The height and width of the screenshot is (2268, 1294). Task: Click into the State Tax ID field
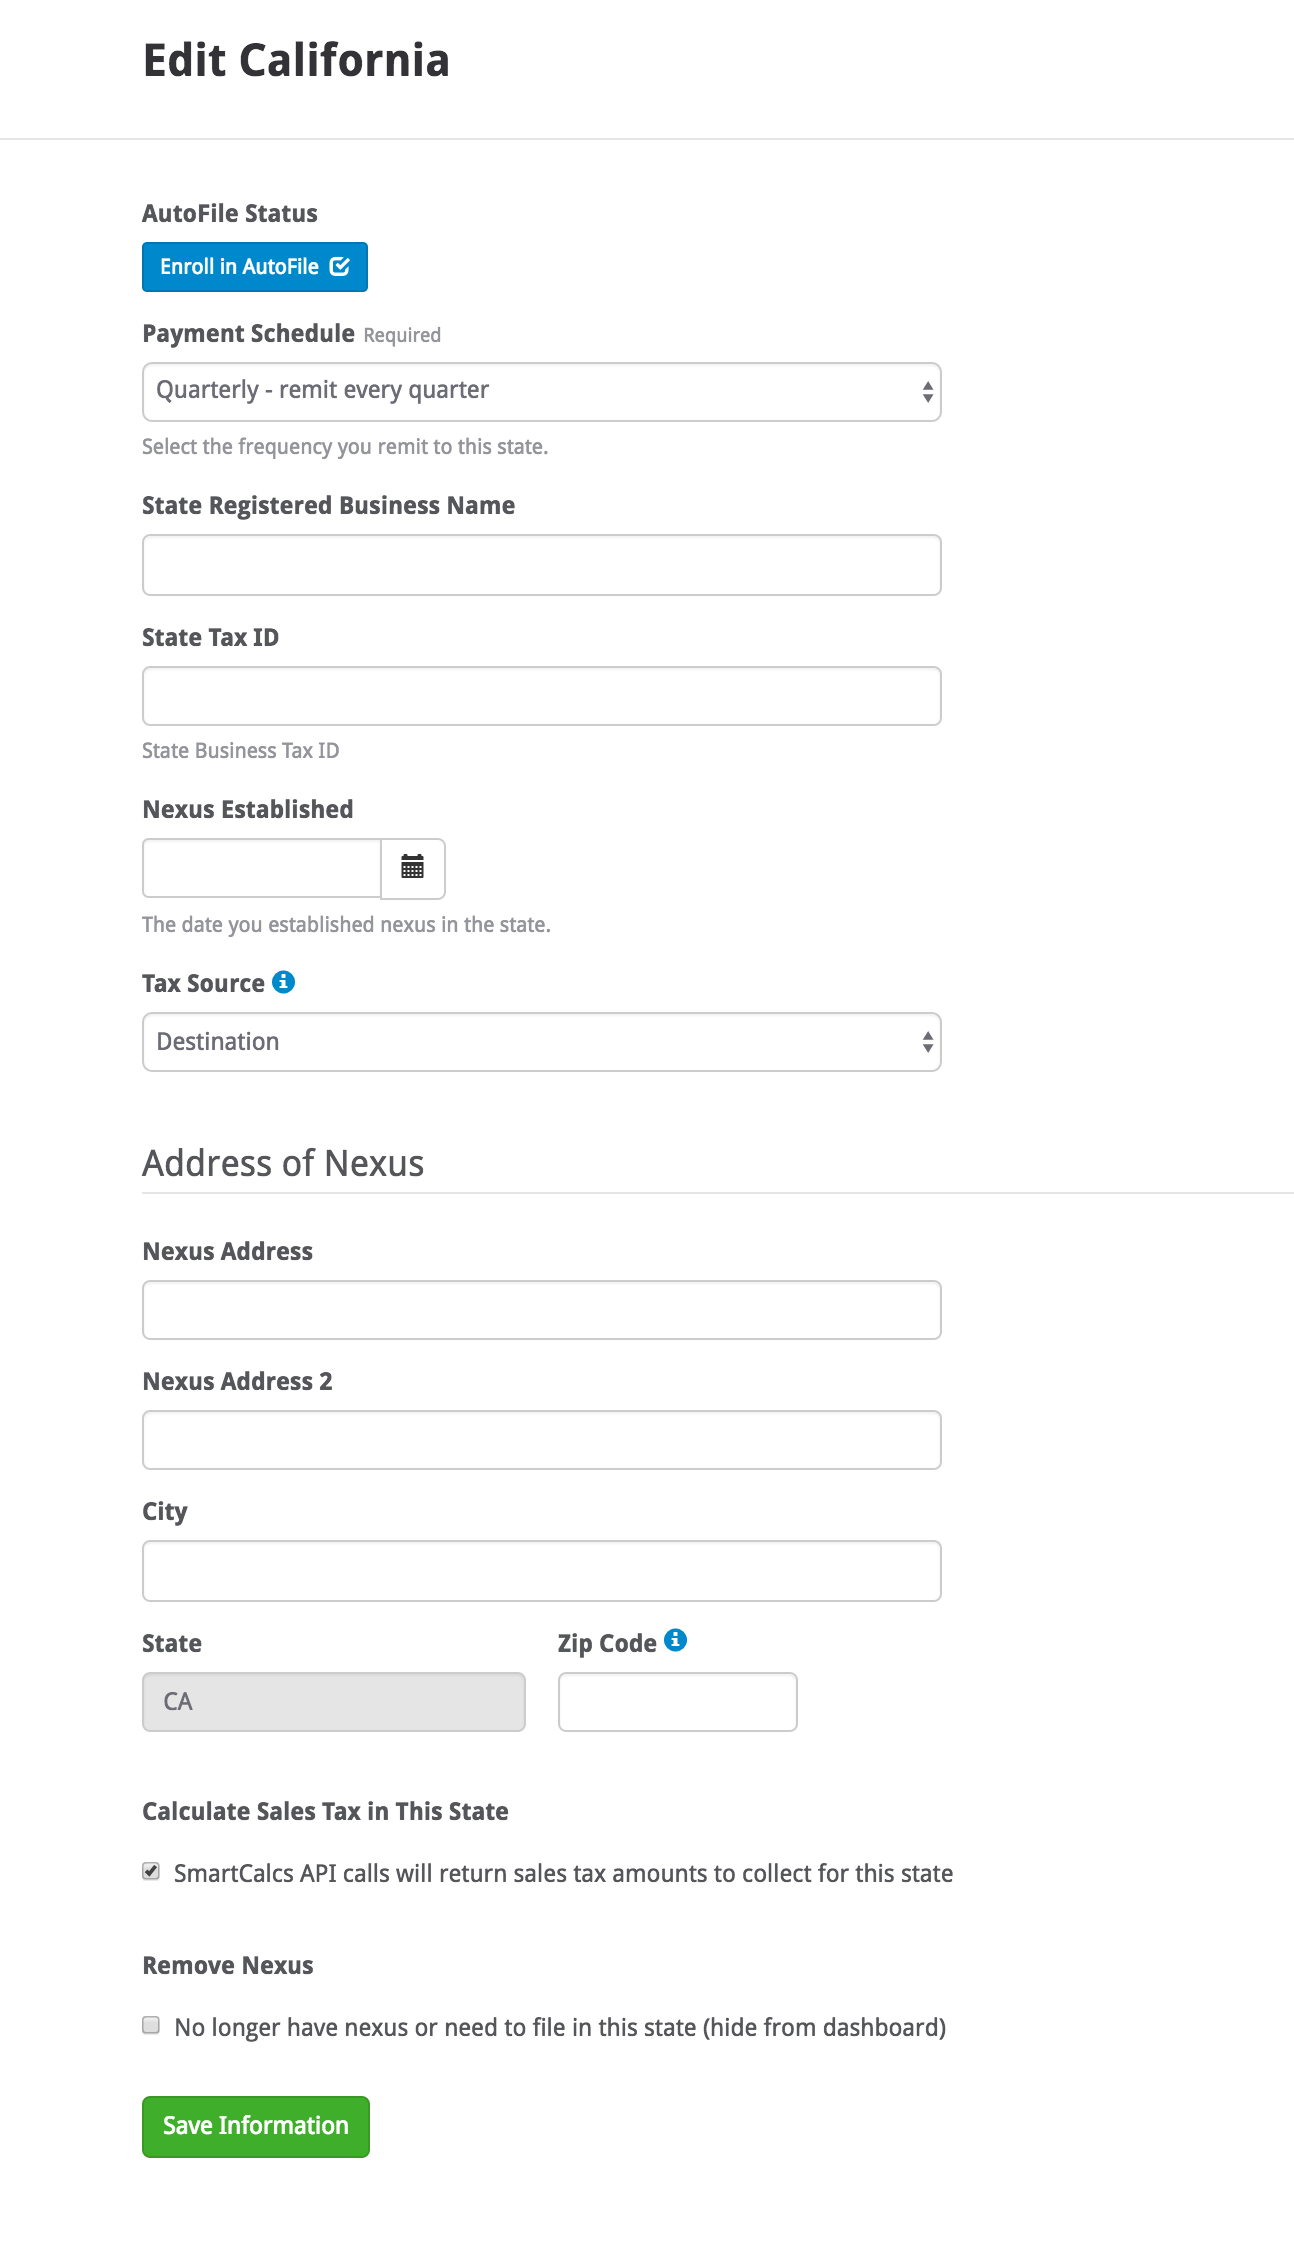pyautogui.click(x=542, y=696)
